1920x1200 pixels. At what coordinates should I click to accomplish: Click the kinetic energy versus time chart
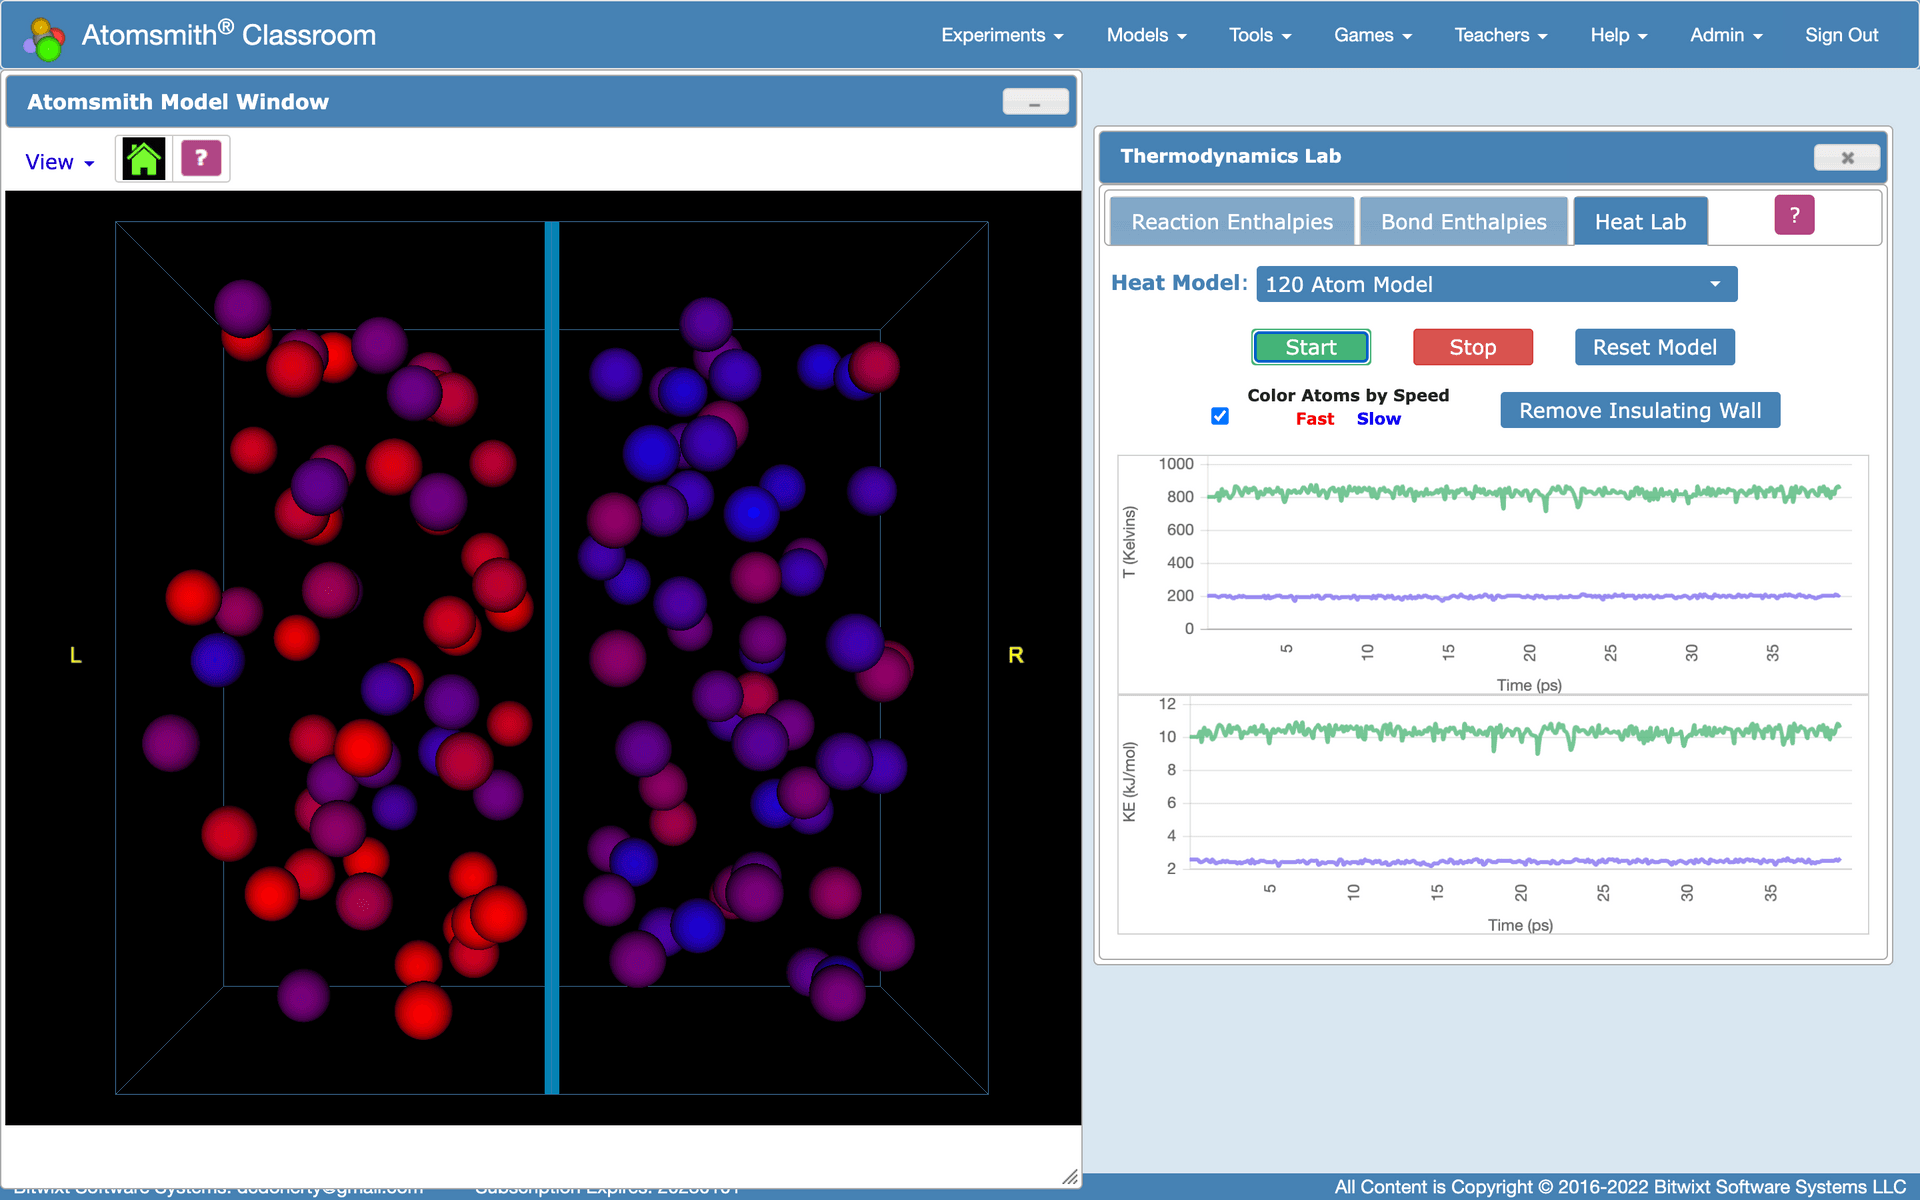click(1492, 815)
